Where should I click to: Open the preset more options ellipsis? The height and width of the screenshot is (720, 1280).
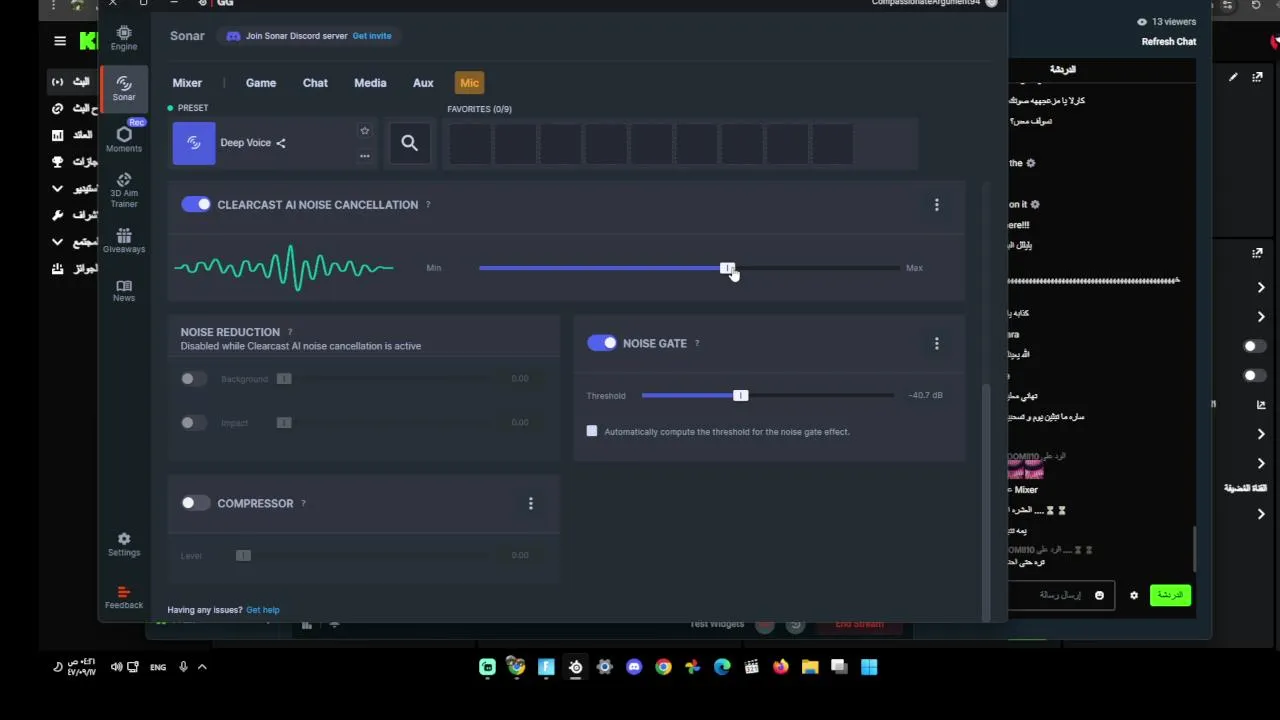364,155
